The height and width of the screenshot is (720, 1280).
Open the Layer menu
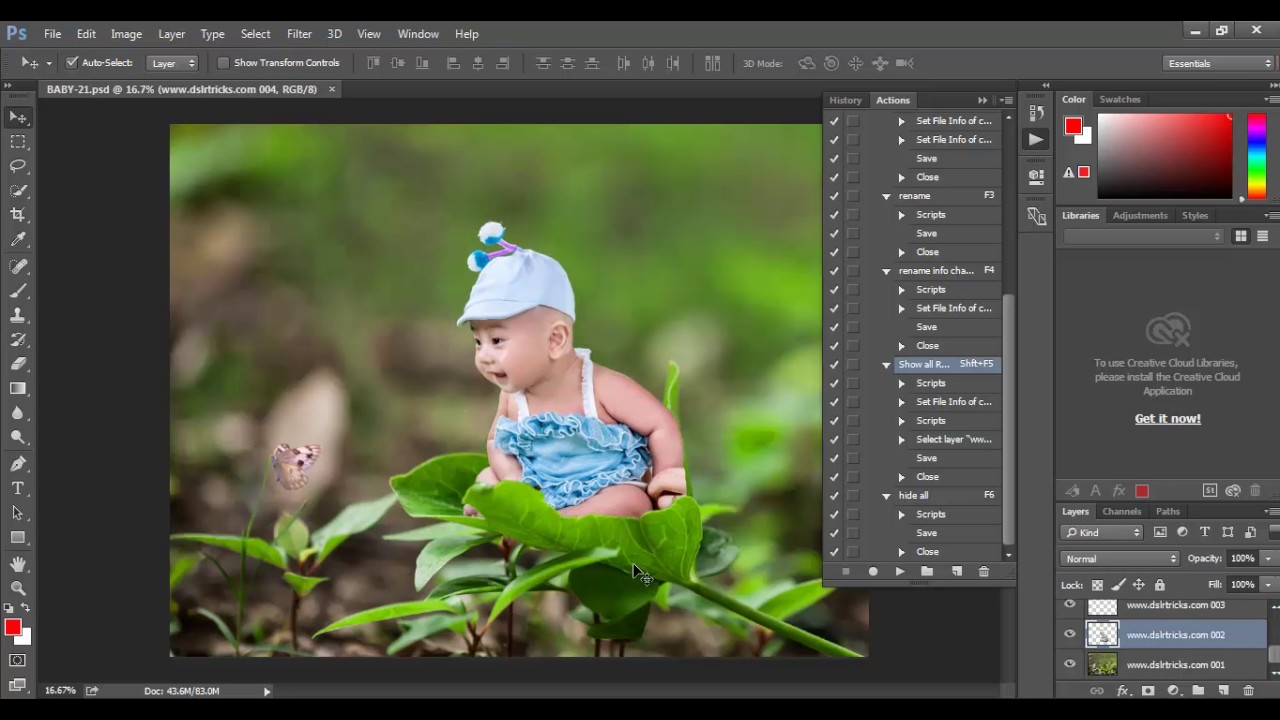pyautogui.click(x=171, y=33)
